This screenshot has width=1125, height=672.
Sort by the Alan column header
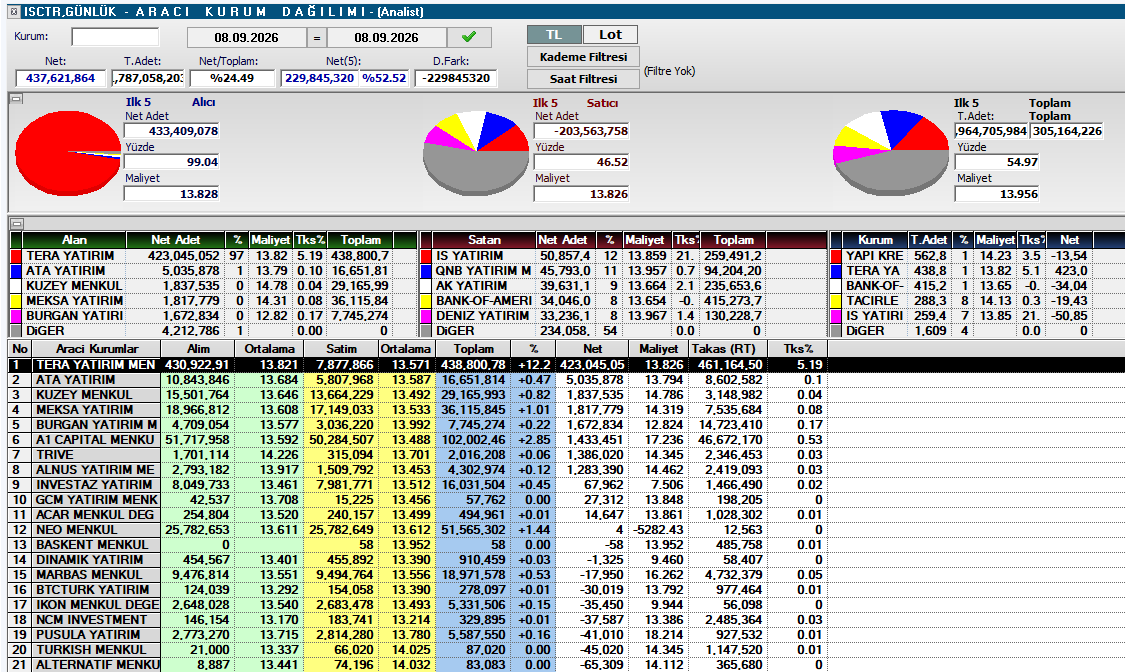pyautogui.click(x=74, y=240)
